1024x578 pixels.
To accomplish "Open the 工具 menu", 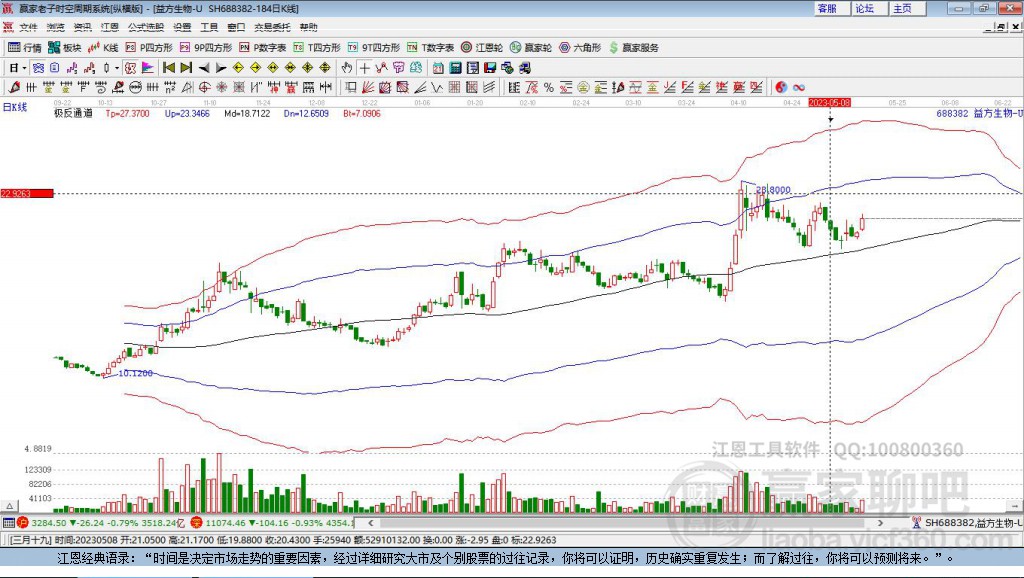I will pos(209,27).
